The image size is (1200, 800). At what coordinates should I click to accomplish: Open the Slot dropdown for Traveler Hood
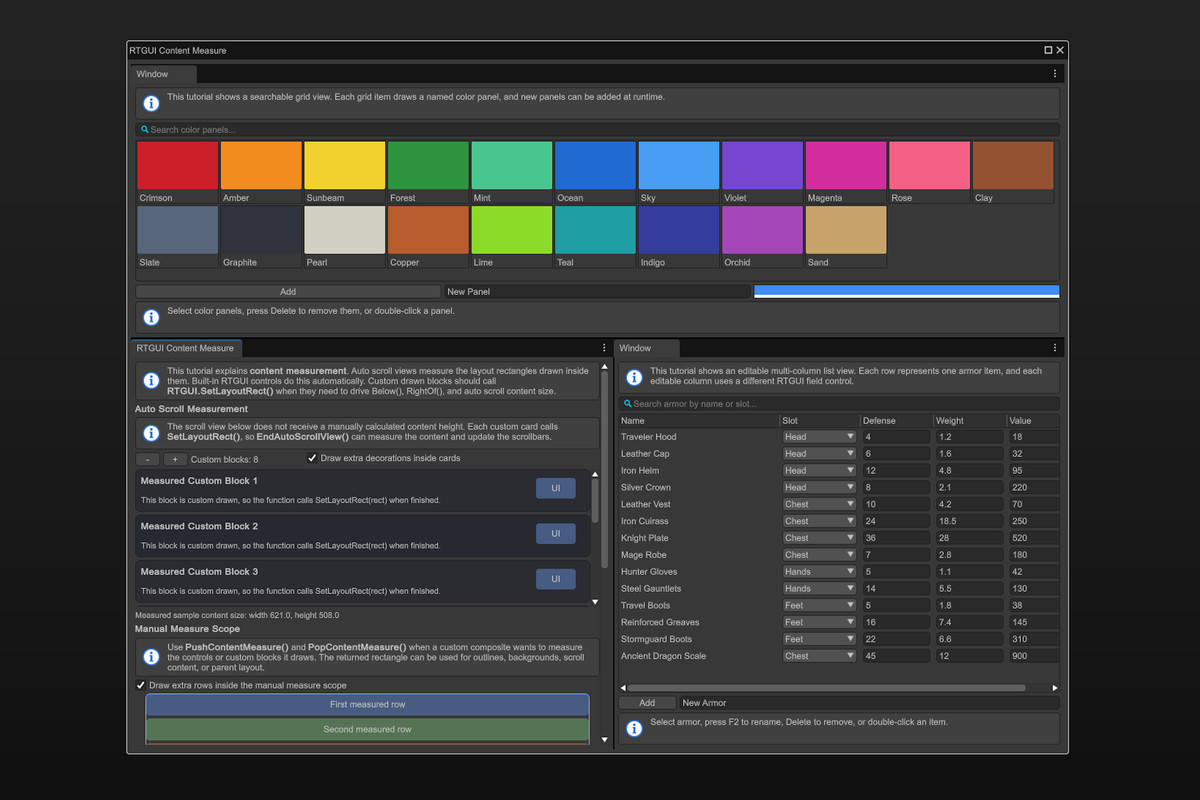(x=819, y=437)
